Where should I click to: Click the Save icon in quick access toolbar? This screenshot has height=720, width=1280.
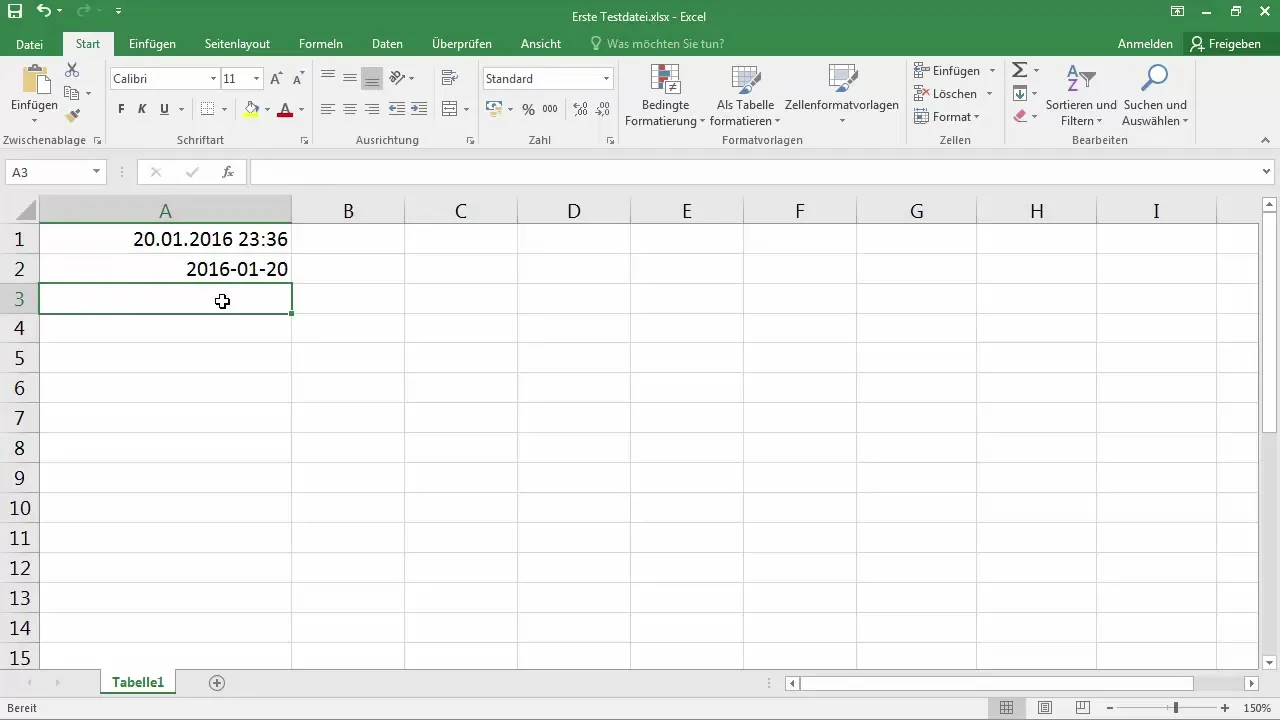[x=14, y=11]
